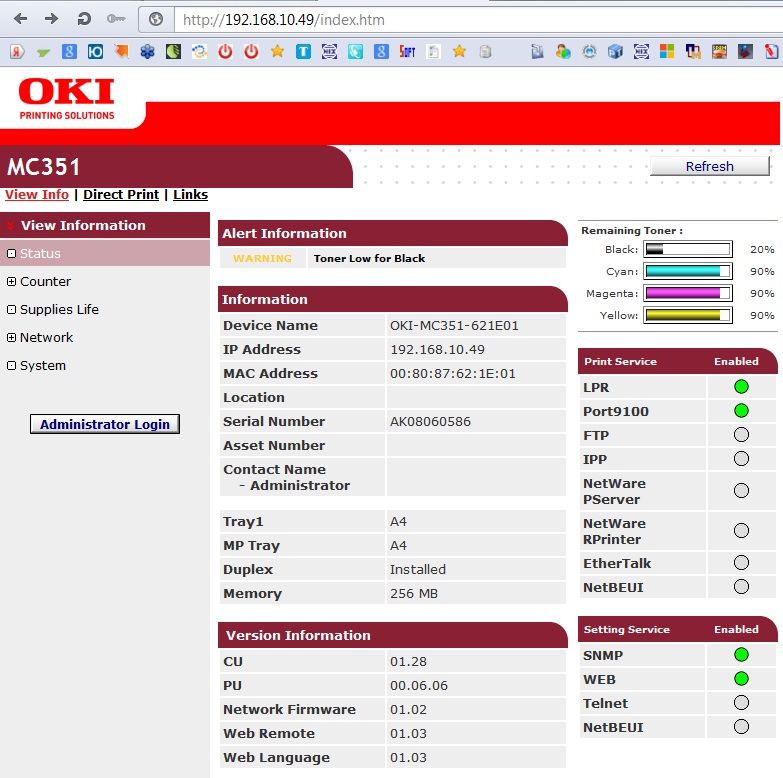Click the WEB green indicator

coord(741,678)
